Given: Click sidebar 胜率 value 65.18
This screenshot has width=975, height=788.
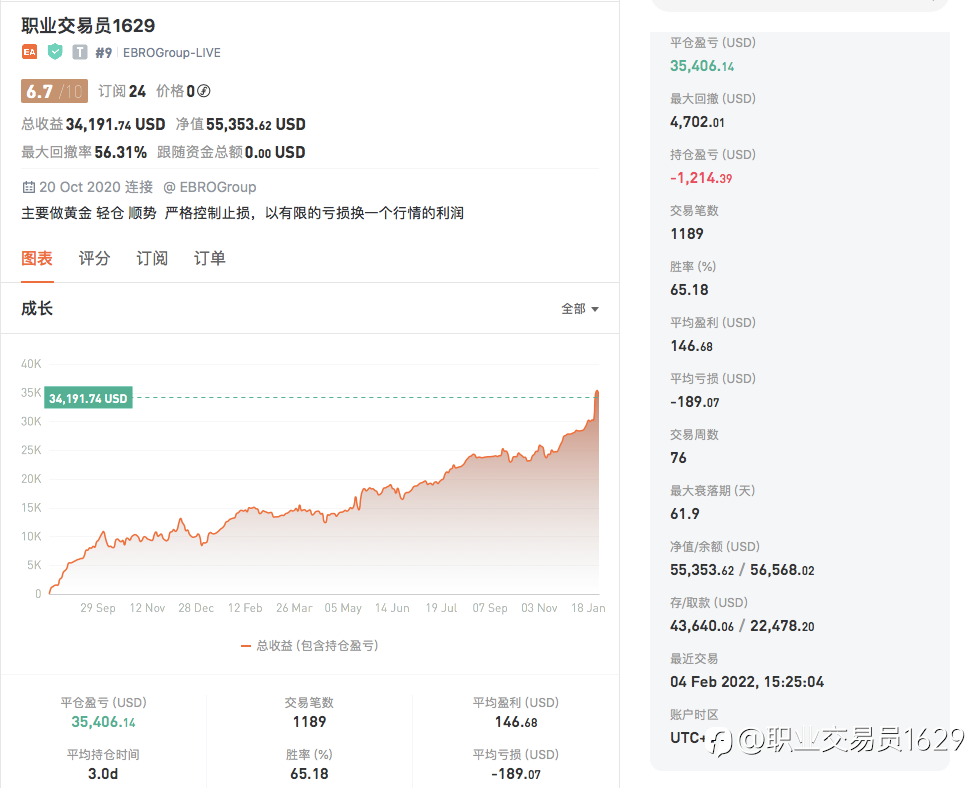Looking at the screenshot, I should point(689,290).
